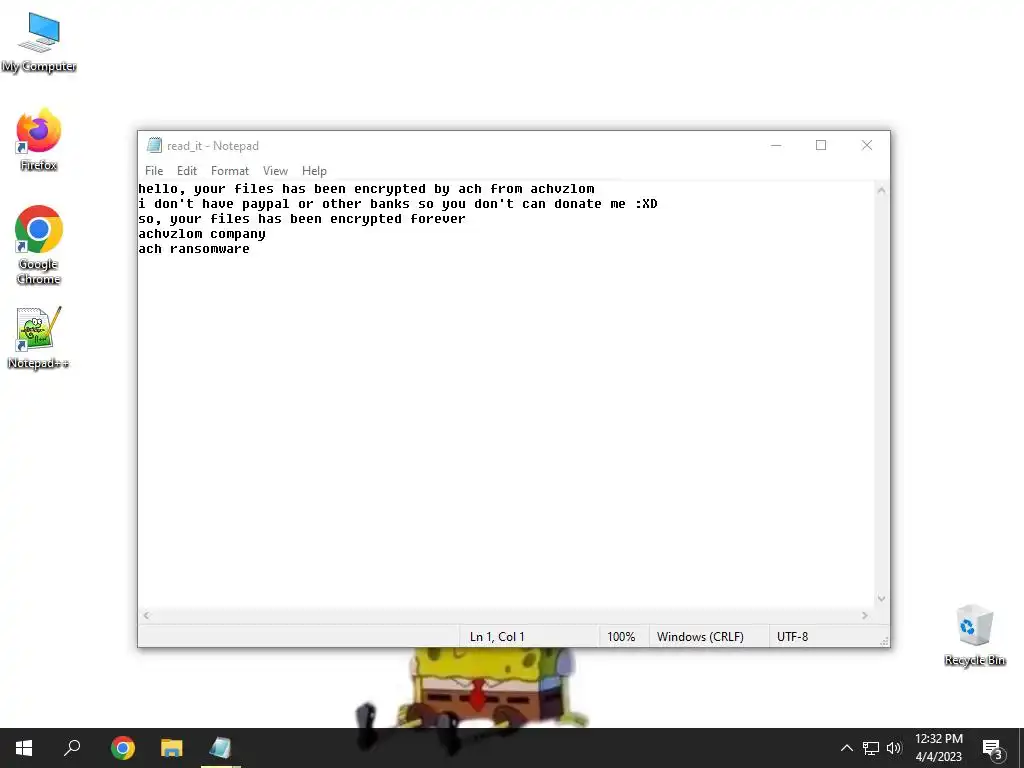Click the horizontal scrollbar right arrow
This screenshot has width=1024, height=768.
pyautogui.click(x=865, y=615)
